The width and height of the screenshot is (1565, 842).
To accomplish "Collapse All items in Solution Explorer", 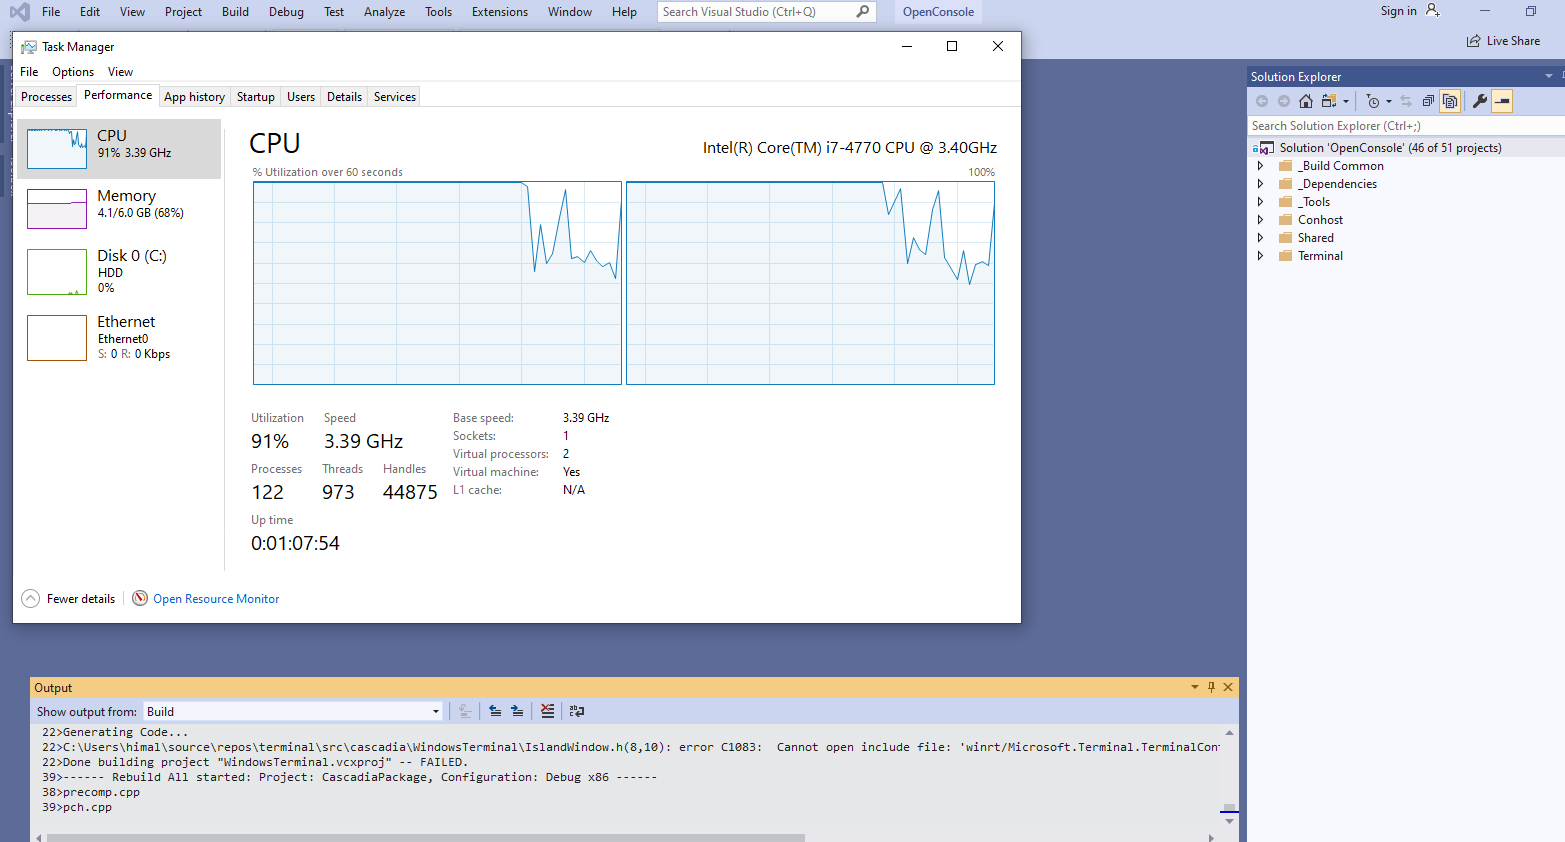I will [x=1427, y=101].
